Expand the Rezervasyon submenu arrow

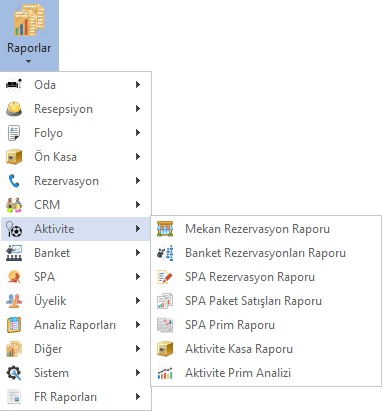tap(138, 181)
